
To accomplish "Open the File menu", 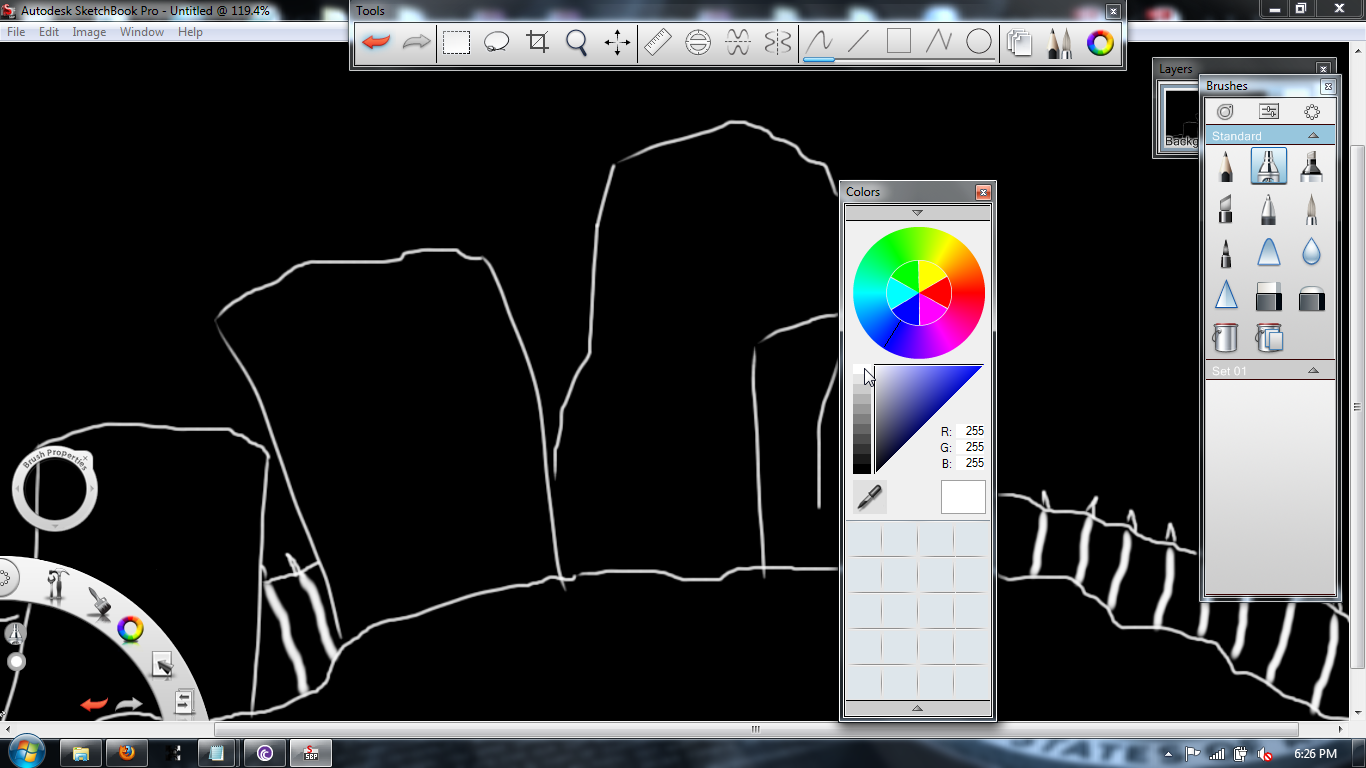I will tap(16, 32).
